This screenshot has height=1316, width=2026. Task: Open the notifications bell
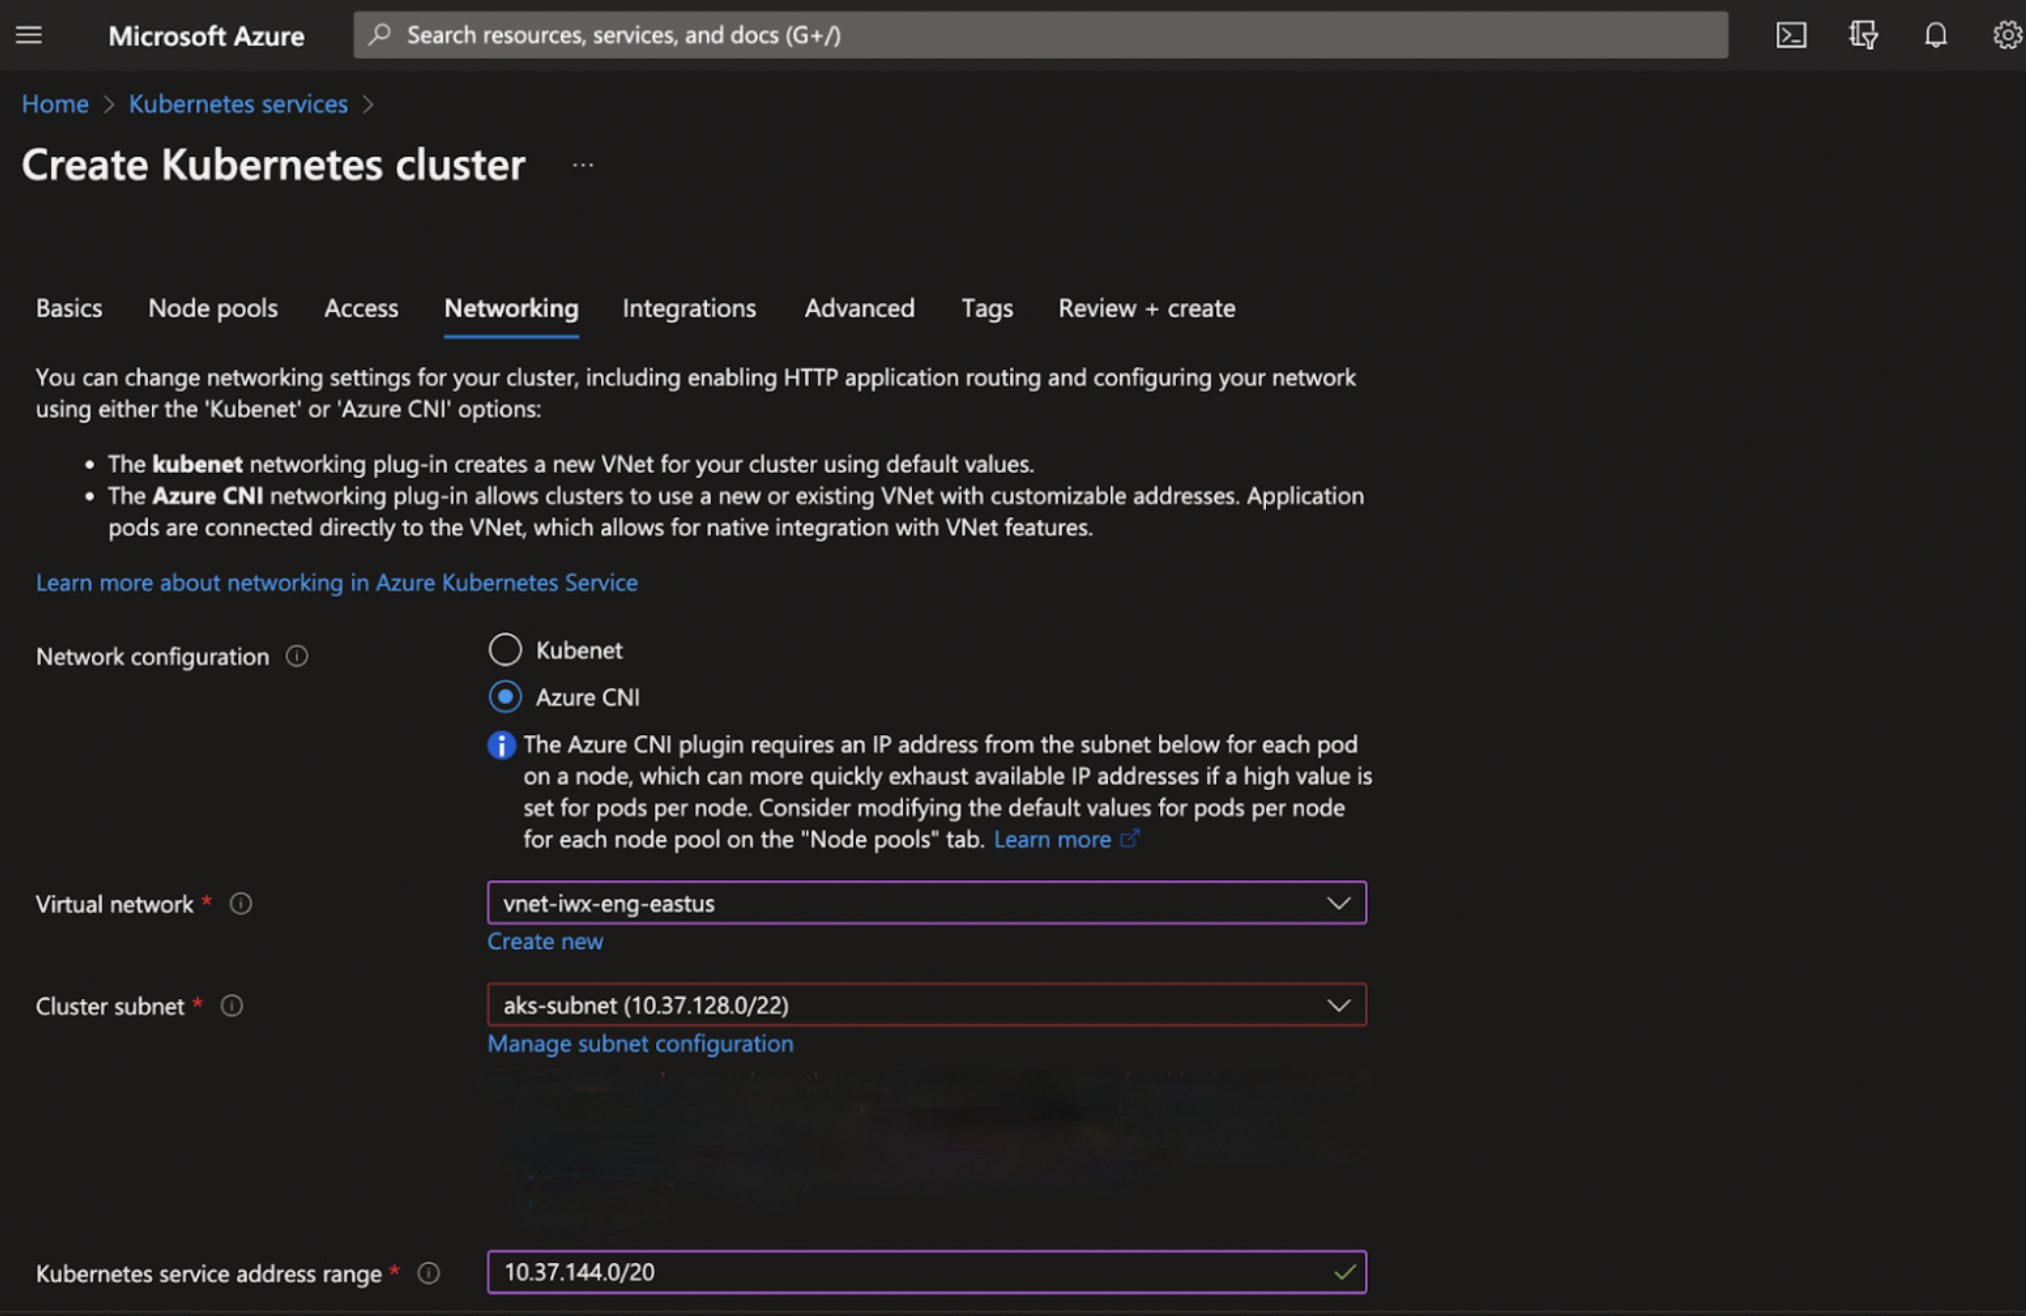tap(1936, 35)
